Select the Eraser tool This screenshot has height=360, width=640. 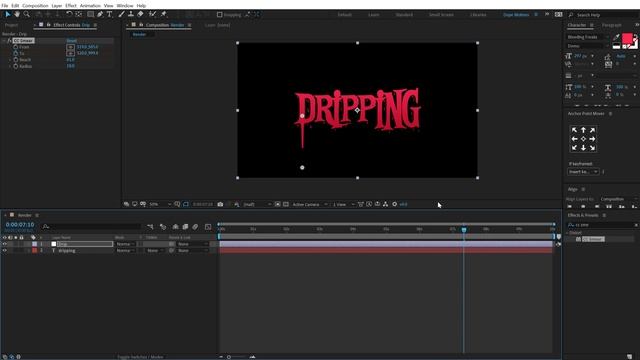(140, 14)
